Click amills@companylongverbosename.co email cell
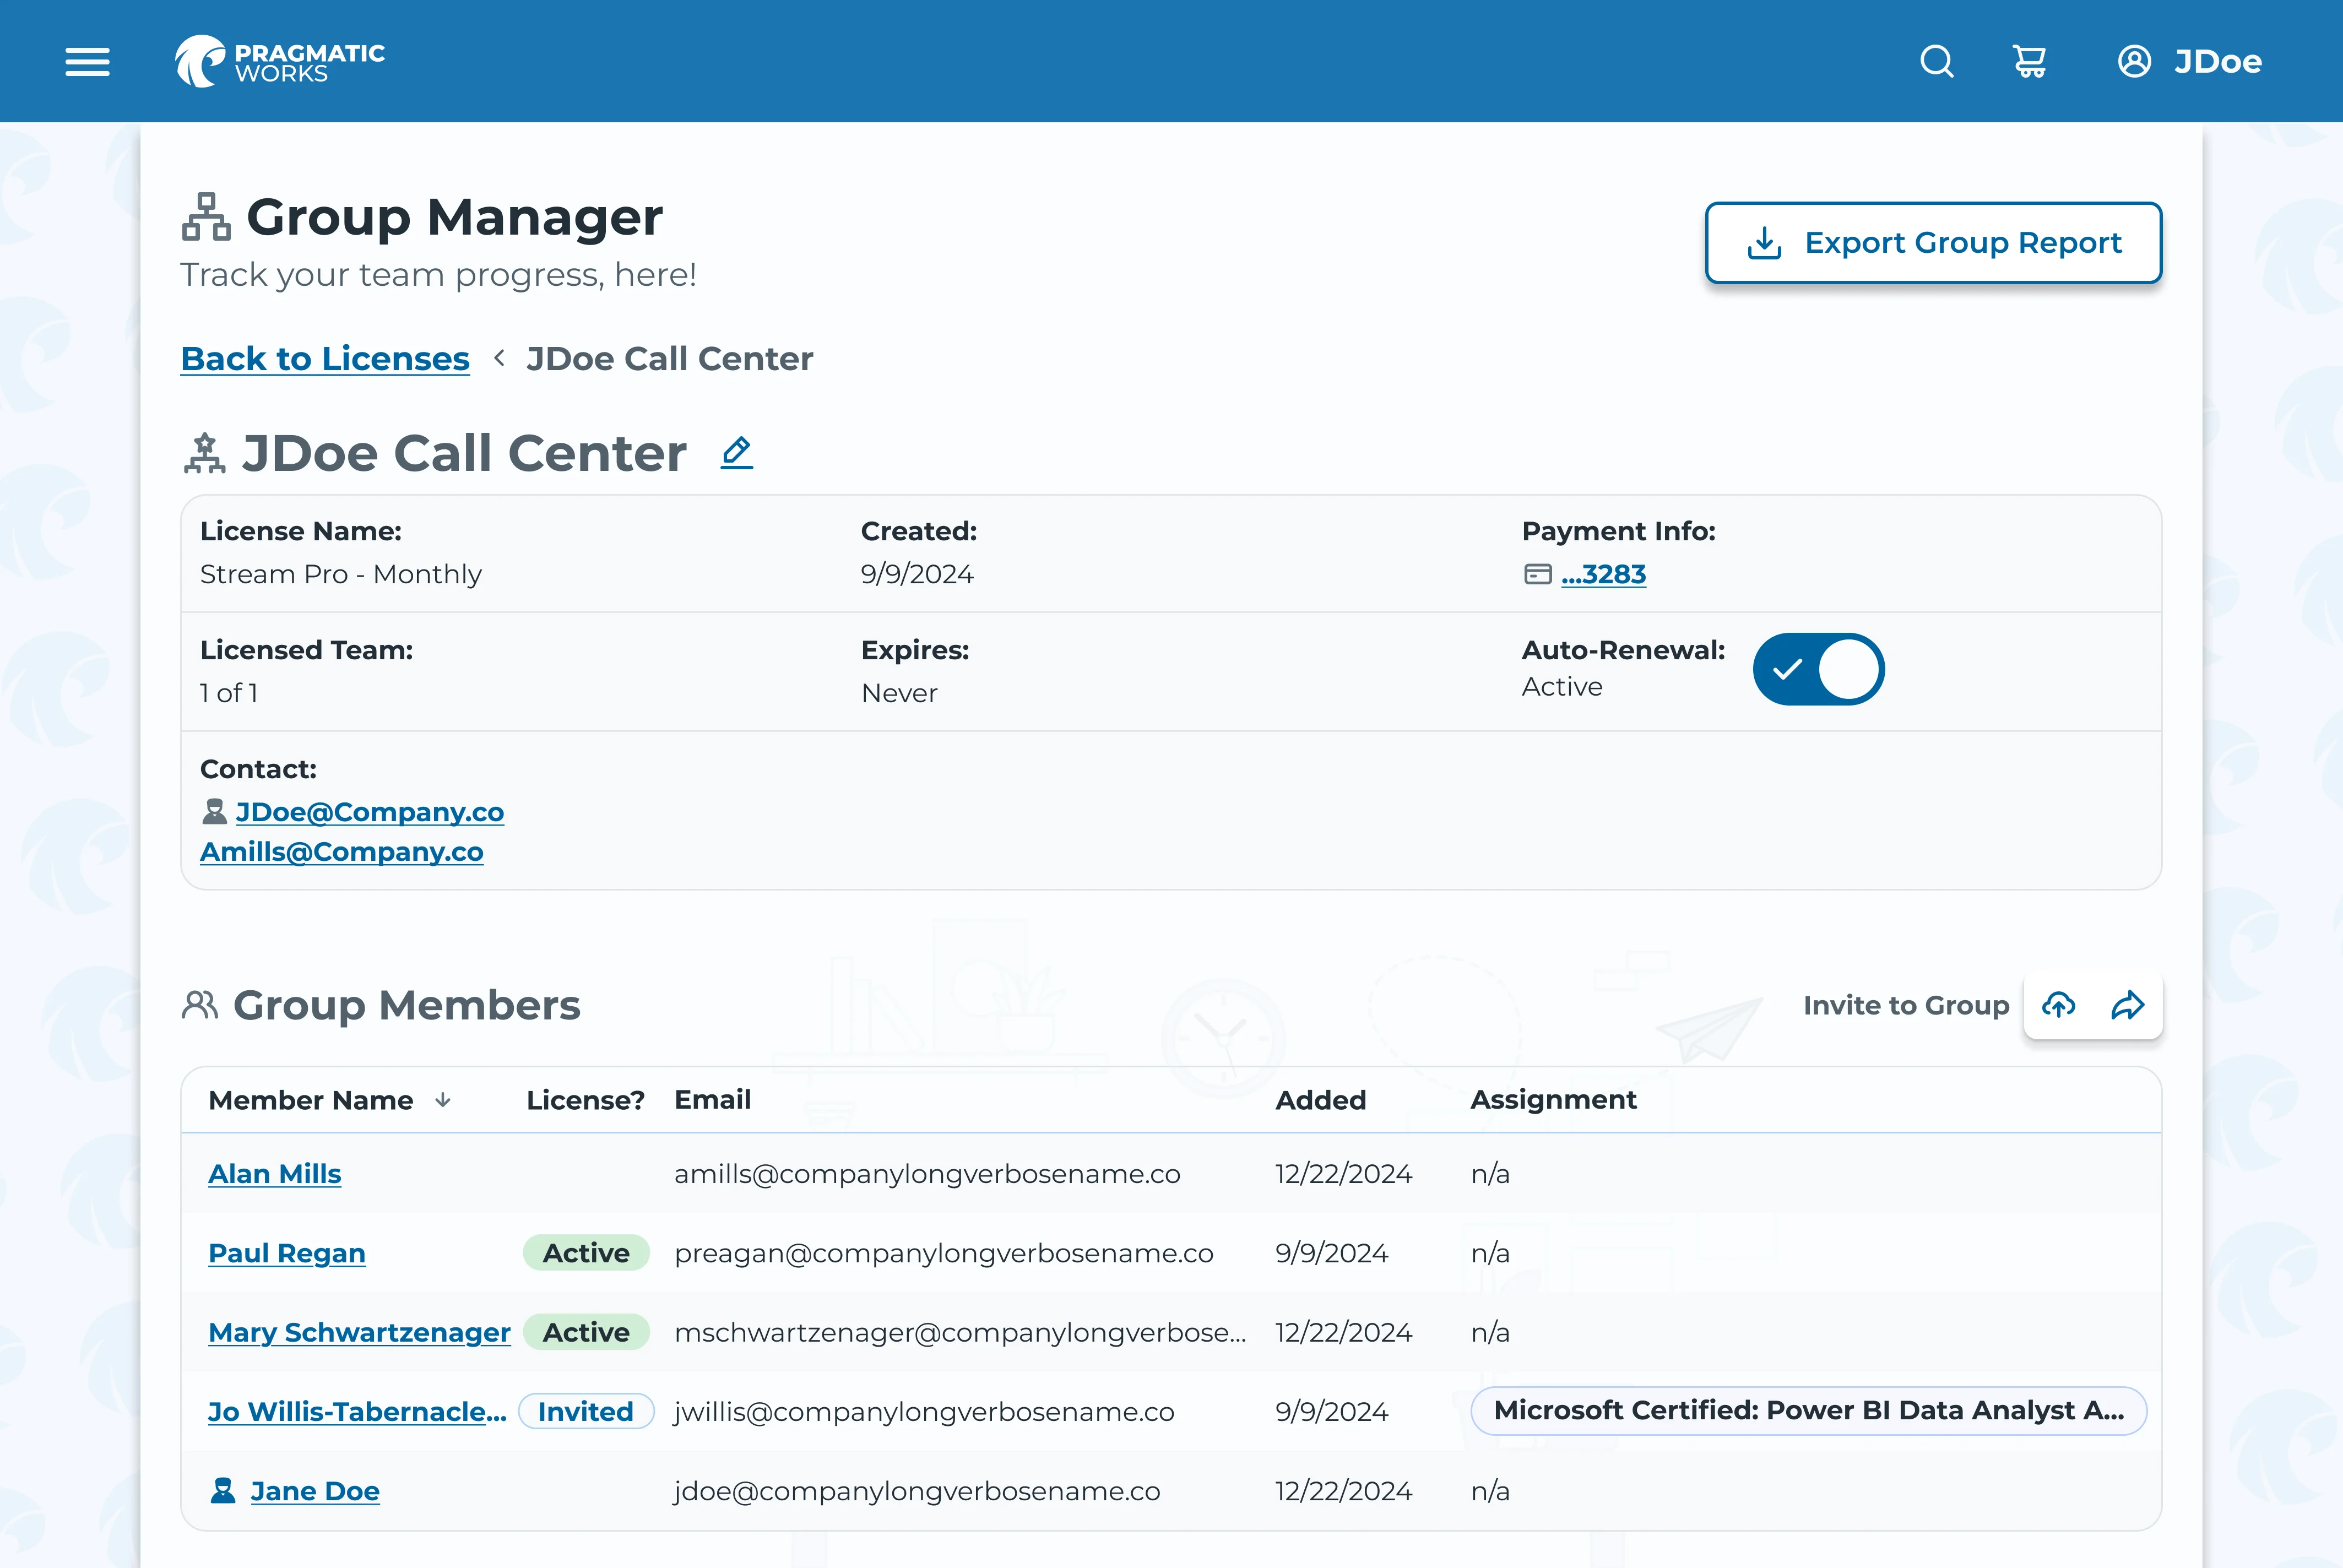This screenshot has width=2343, height=1568. (x=927, y=1174)
